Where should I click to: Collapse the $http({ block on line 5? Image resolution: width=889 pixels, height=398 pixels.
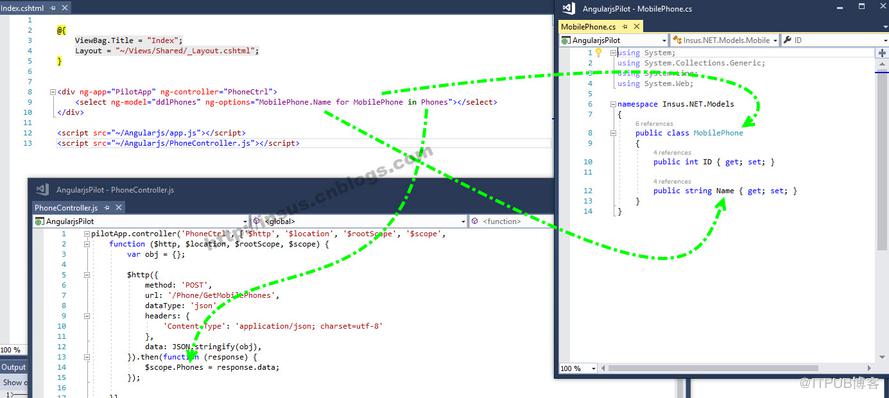(x=87, y=275)
